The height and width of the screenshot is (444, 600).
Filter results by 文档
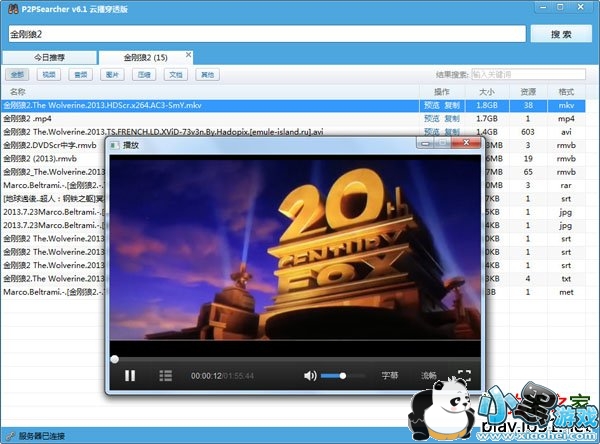[176, 74]
